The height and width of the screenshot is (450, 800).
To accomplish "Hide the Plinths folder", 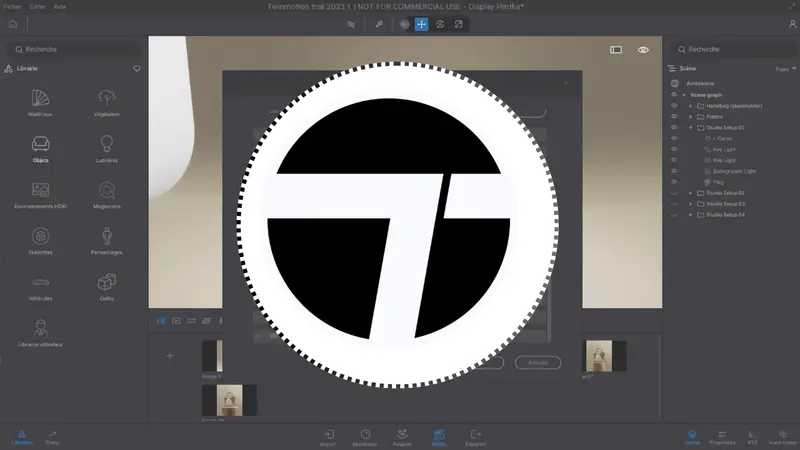I will pos(674,116).
